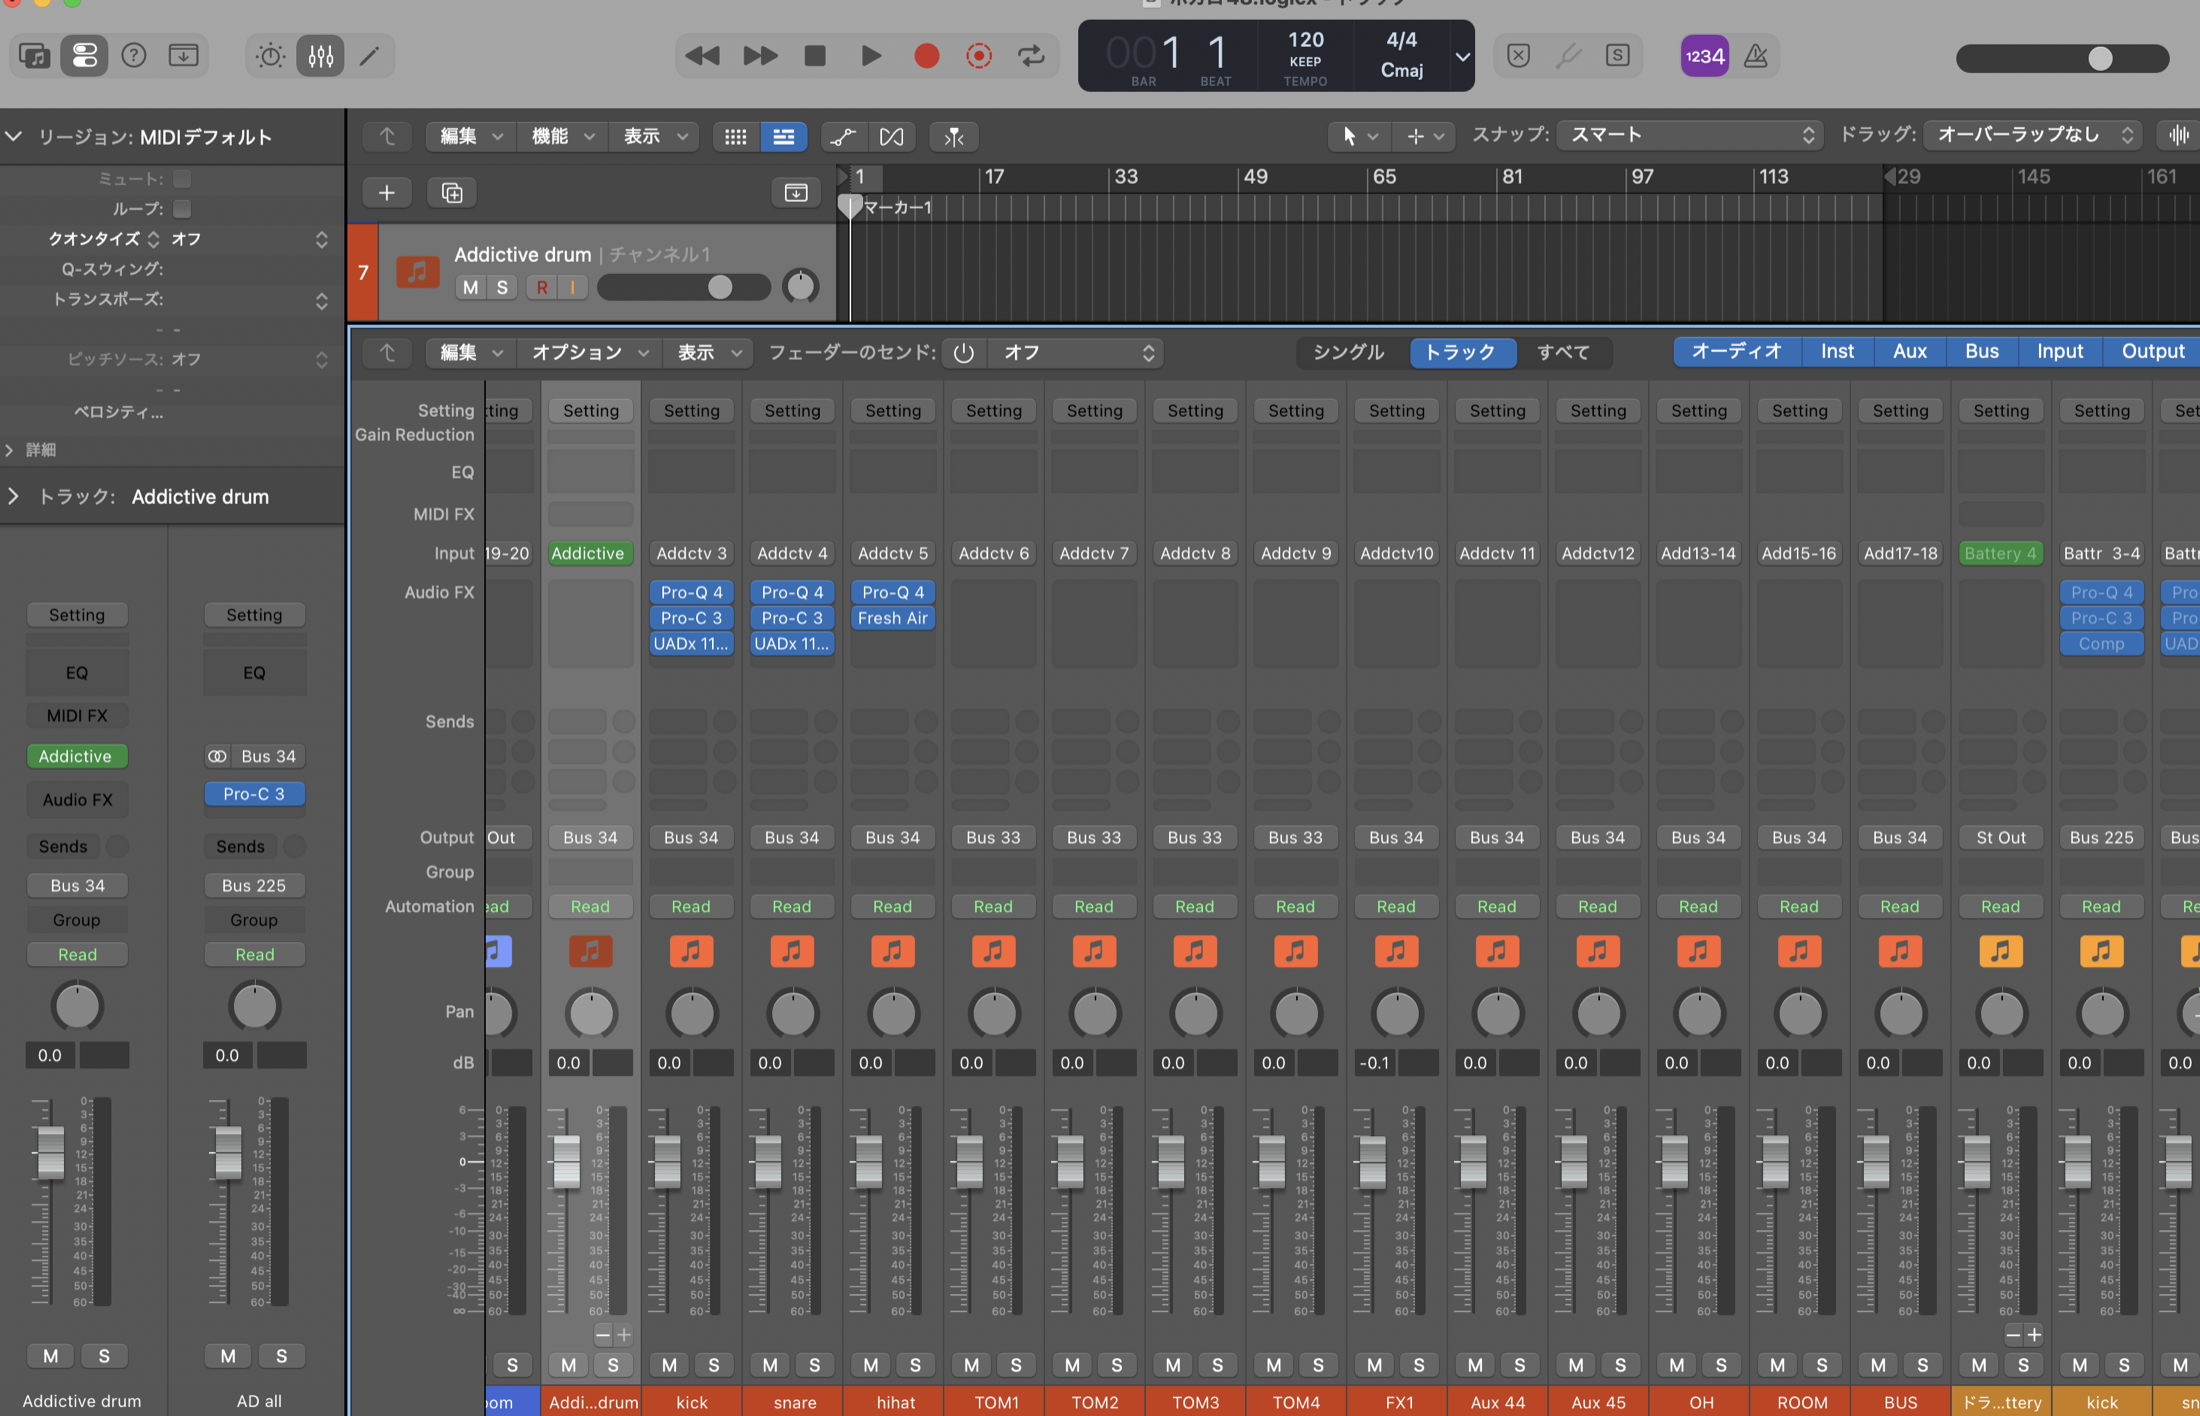This screenshot has height=1416, width=2200.
Task: Toggle the Loop checkbox in region inspector
Action: (182, 209)
